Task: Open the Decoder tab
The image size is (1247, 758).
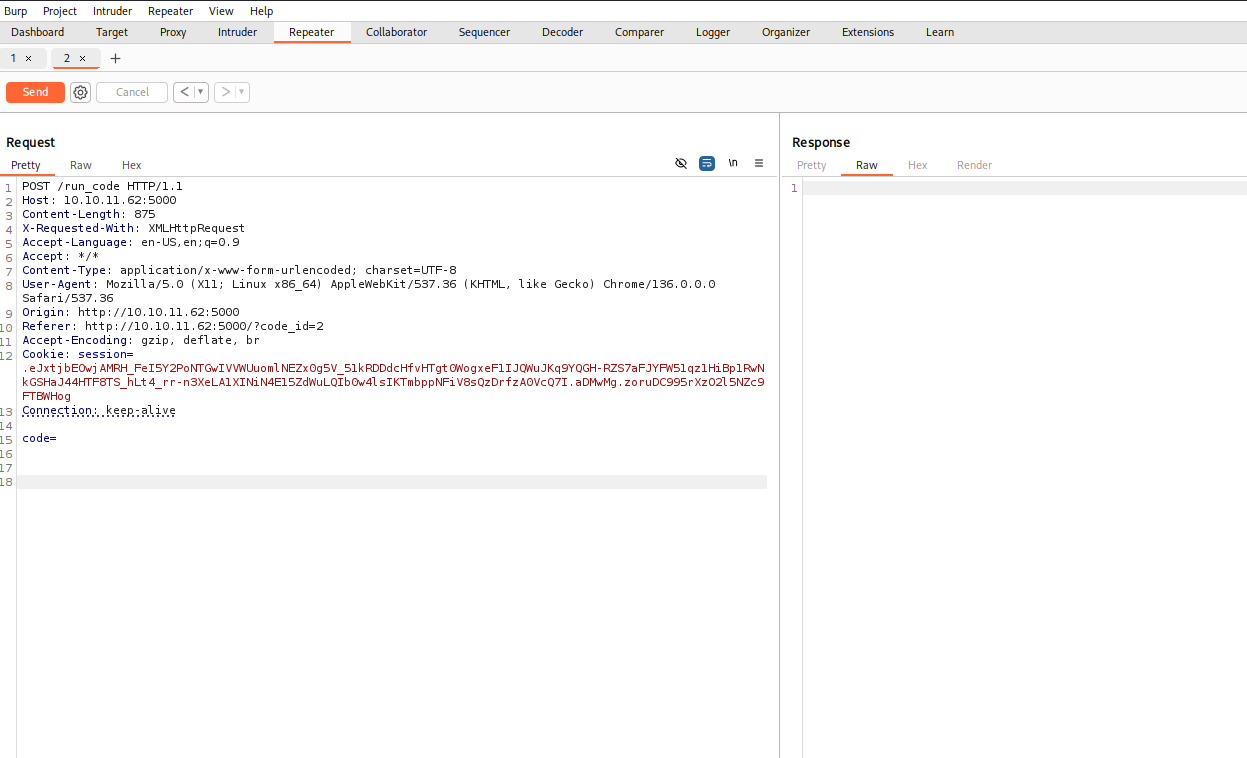Action: 562,32
